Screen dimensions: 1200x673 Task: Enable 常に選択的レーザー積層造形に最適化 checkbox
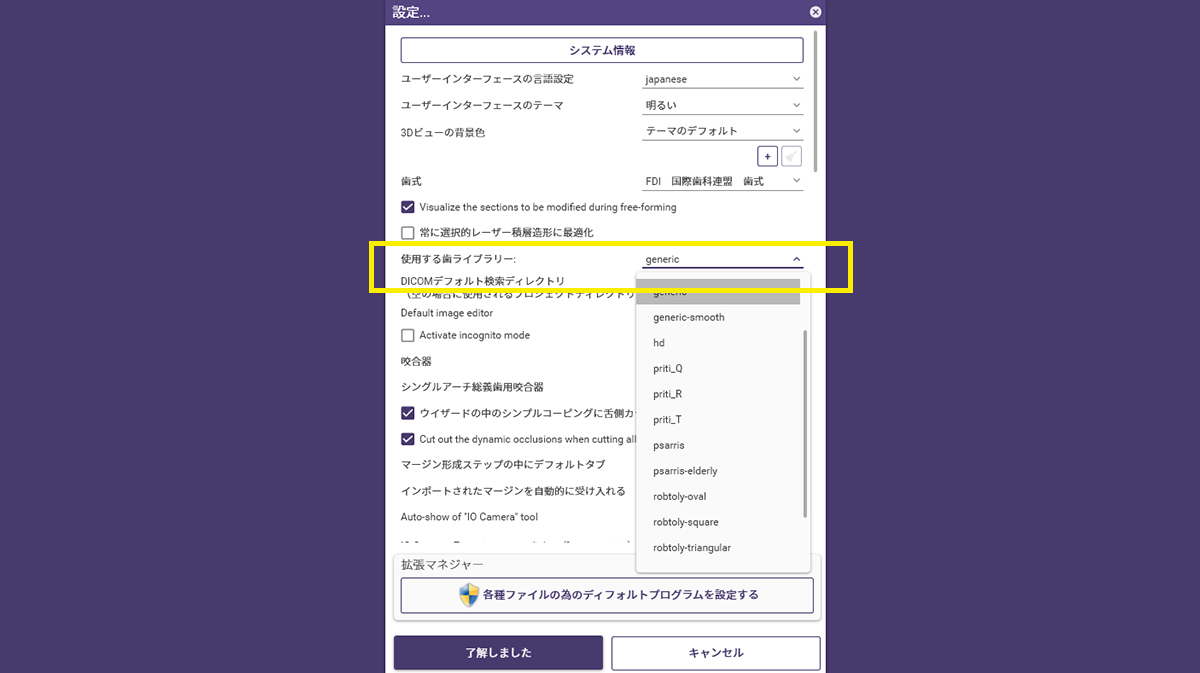(x=408, y=232)
